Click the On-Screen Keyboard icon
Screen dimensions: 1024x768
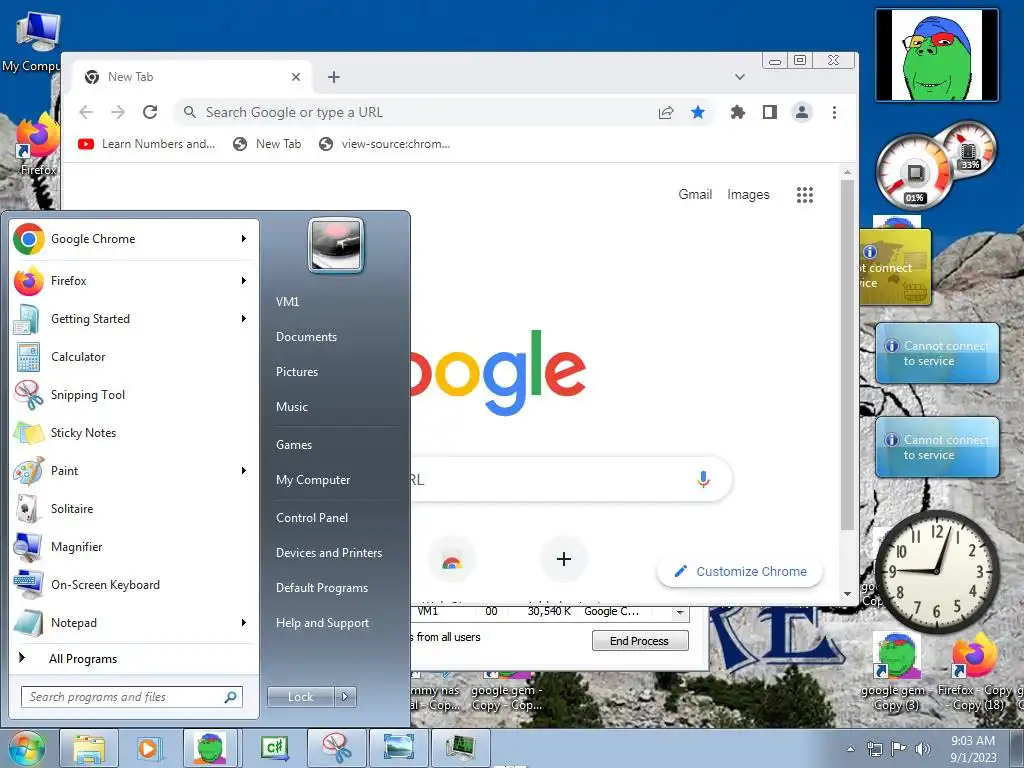28,585
